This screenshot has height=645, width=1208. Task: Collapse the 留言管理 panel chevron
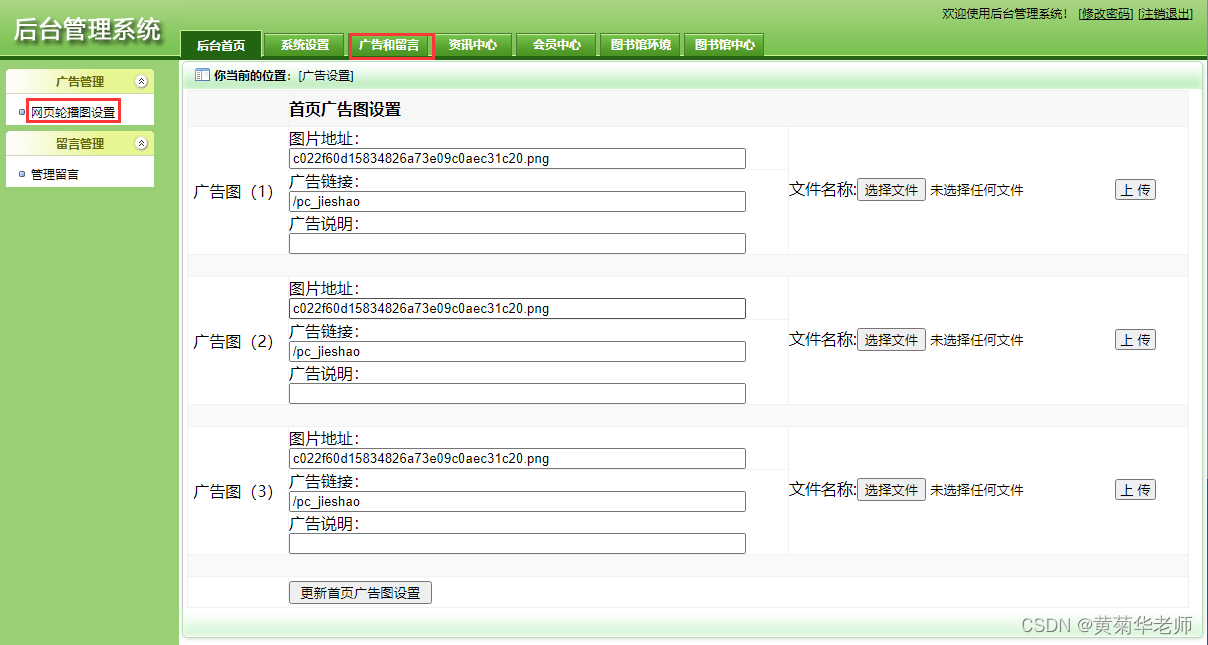coord(141,144)
